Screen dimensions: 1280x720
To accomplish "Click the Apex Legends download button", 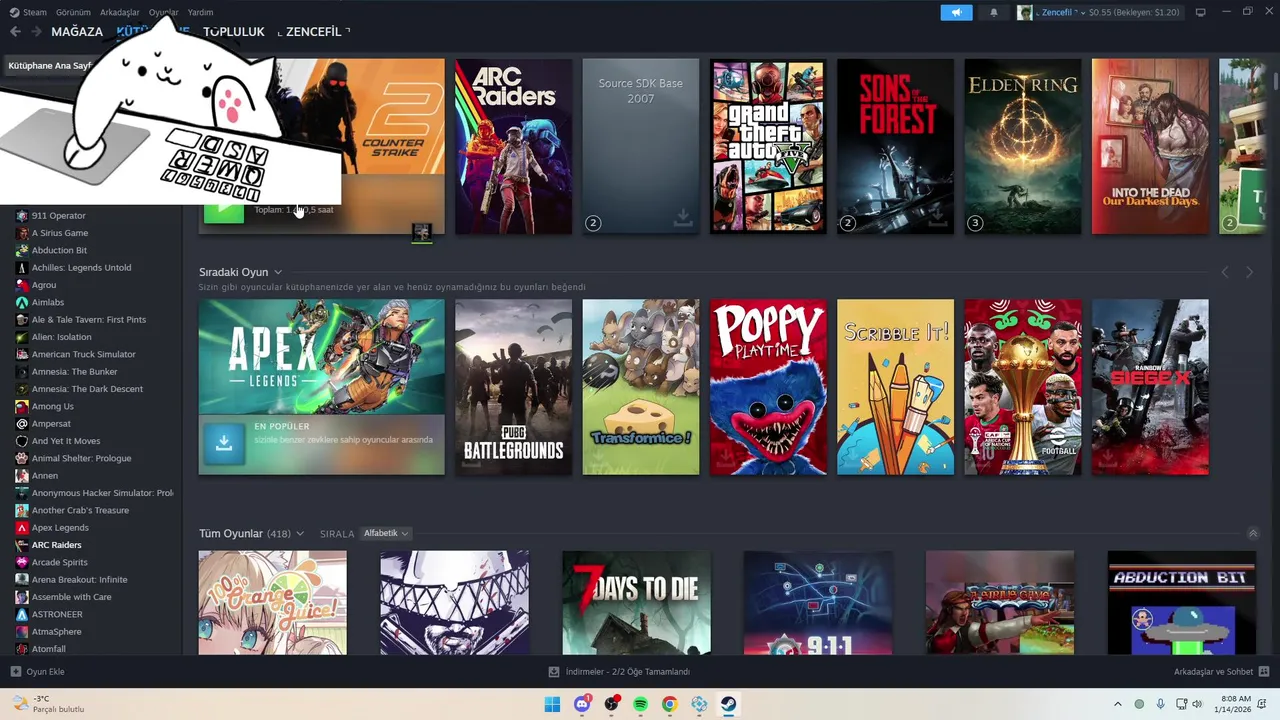I will (224, 444).
